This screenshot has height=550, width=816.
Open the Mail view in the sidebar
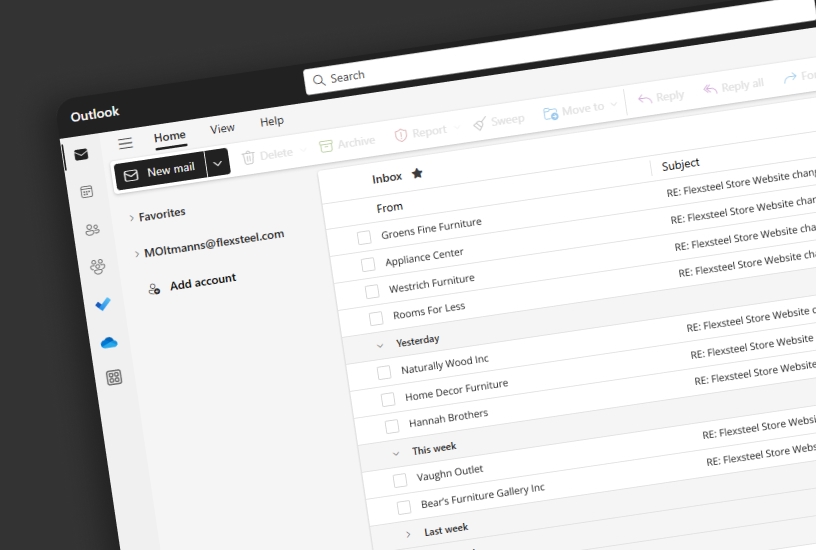point(81,155)
